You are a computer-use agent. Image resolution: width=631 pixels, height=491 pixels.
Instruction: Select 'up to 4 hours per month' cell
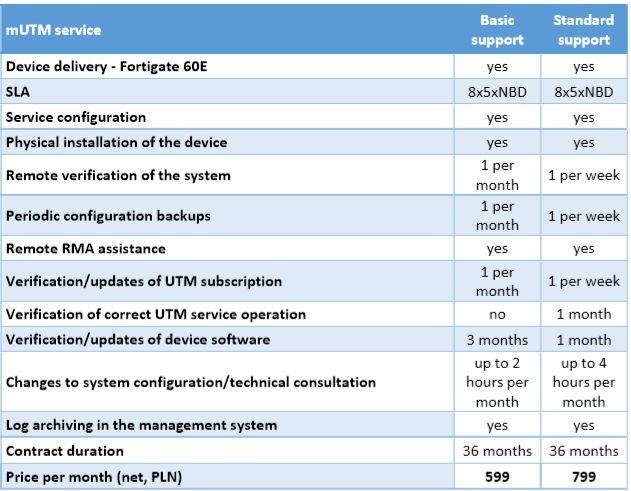point(584,382)
